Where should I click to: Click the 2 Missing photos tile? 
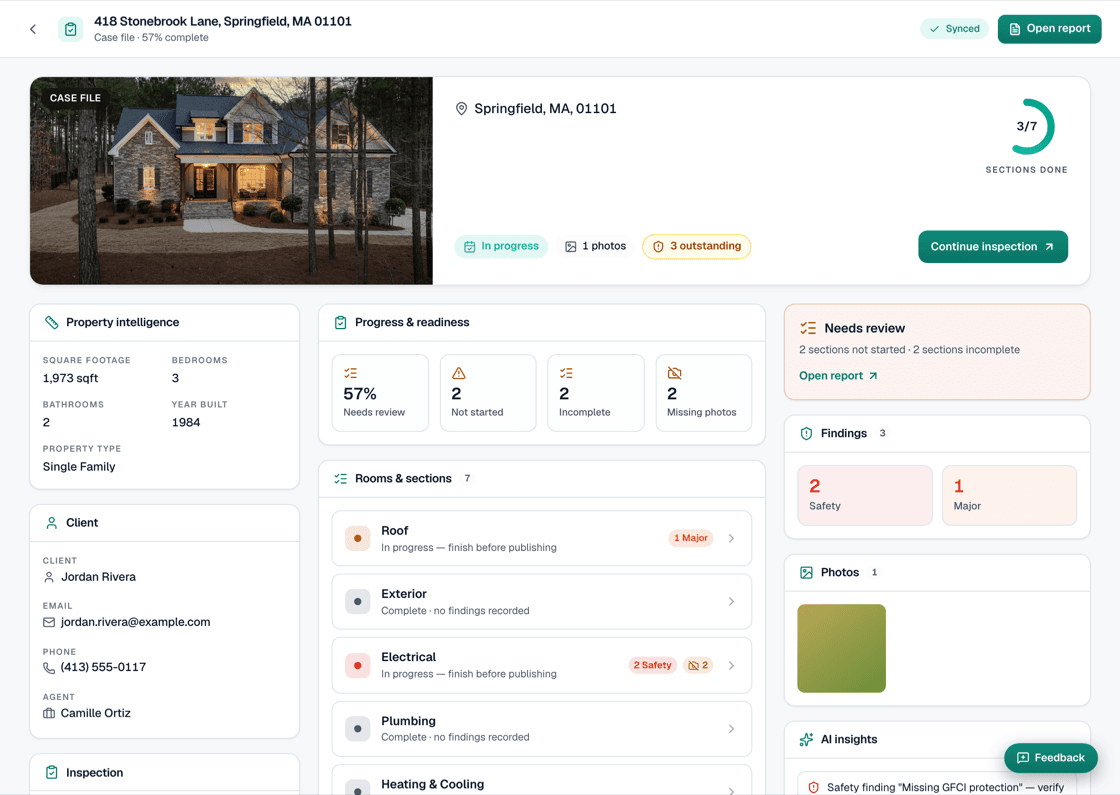coord(704,393)
